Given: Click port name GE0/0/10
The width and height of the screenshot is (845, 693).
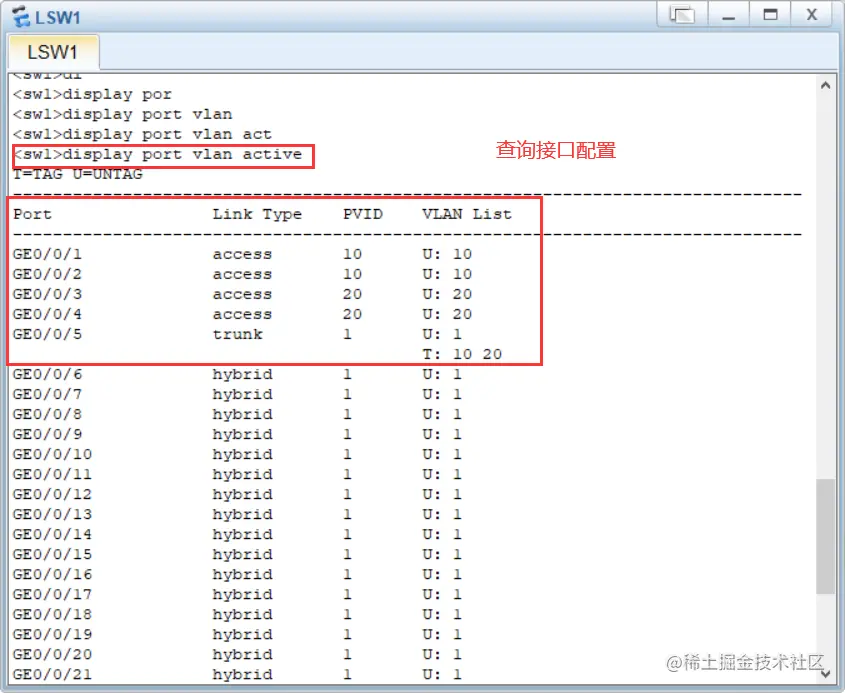Looking at the screenshot, I should click(52, 454).
